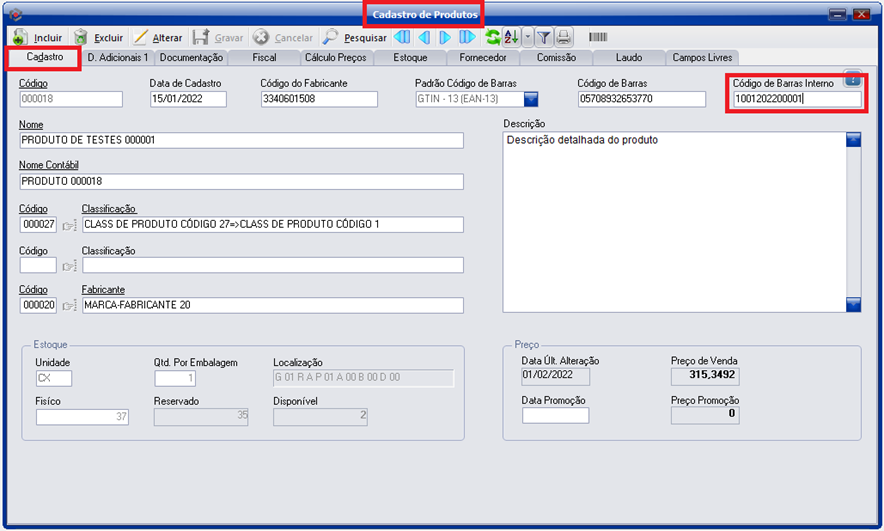The width and height of the screenshot is (884, 531).
Task: Go to the first record arrow
Action: (402, 38)
